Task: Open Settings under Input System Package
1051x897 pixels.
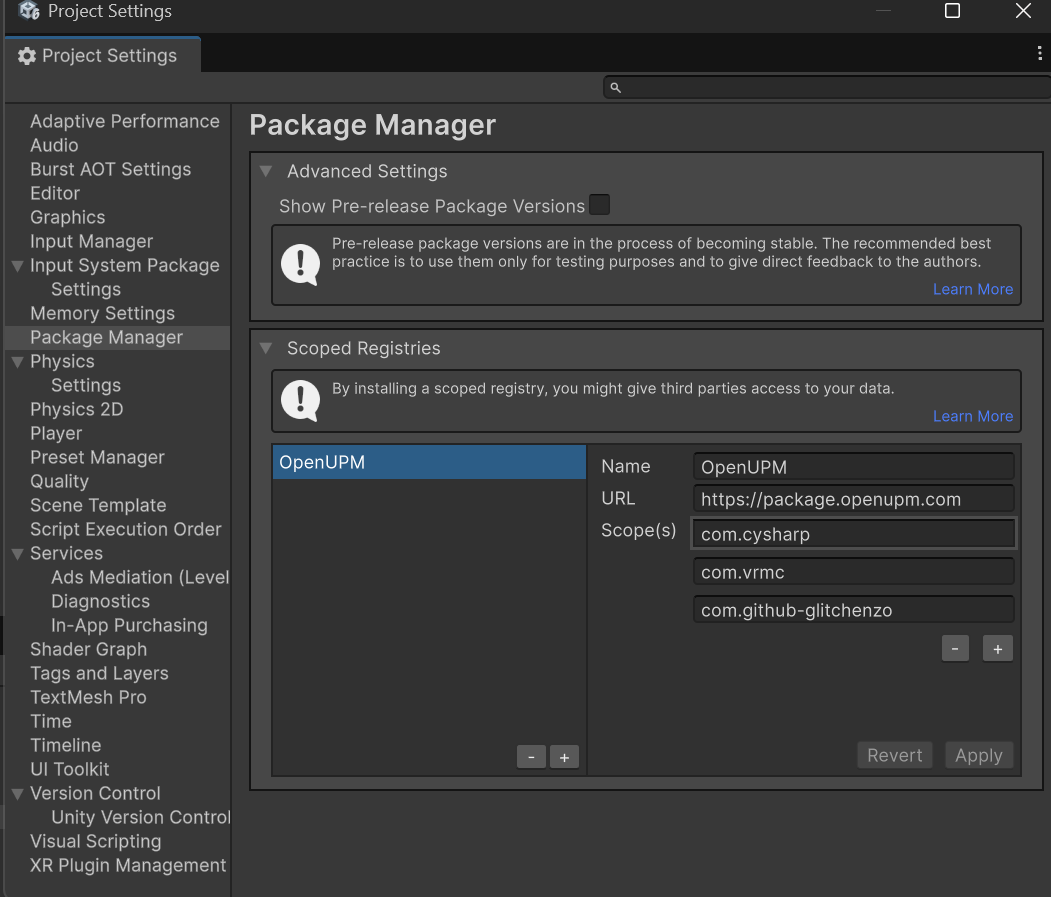Action: [86, 290]
